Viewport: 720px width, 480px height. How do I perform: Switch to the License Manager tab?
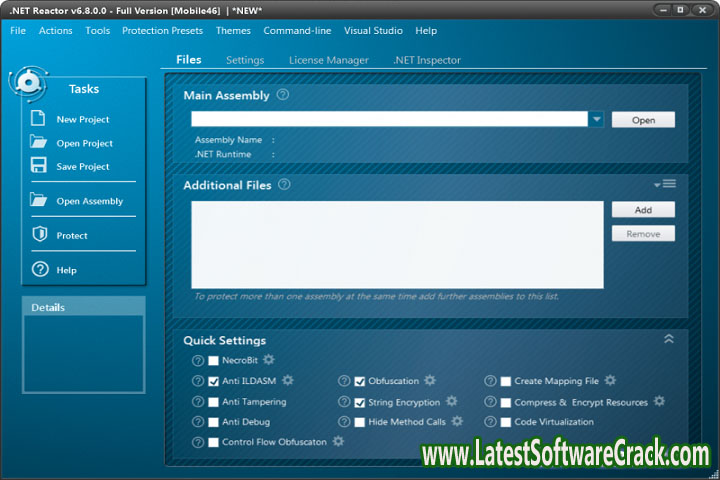(x=328, y=60)
